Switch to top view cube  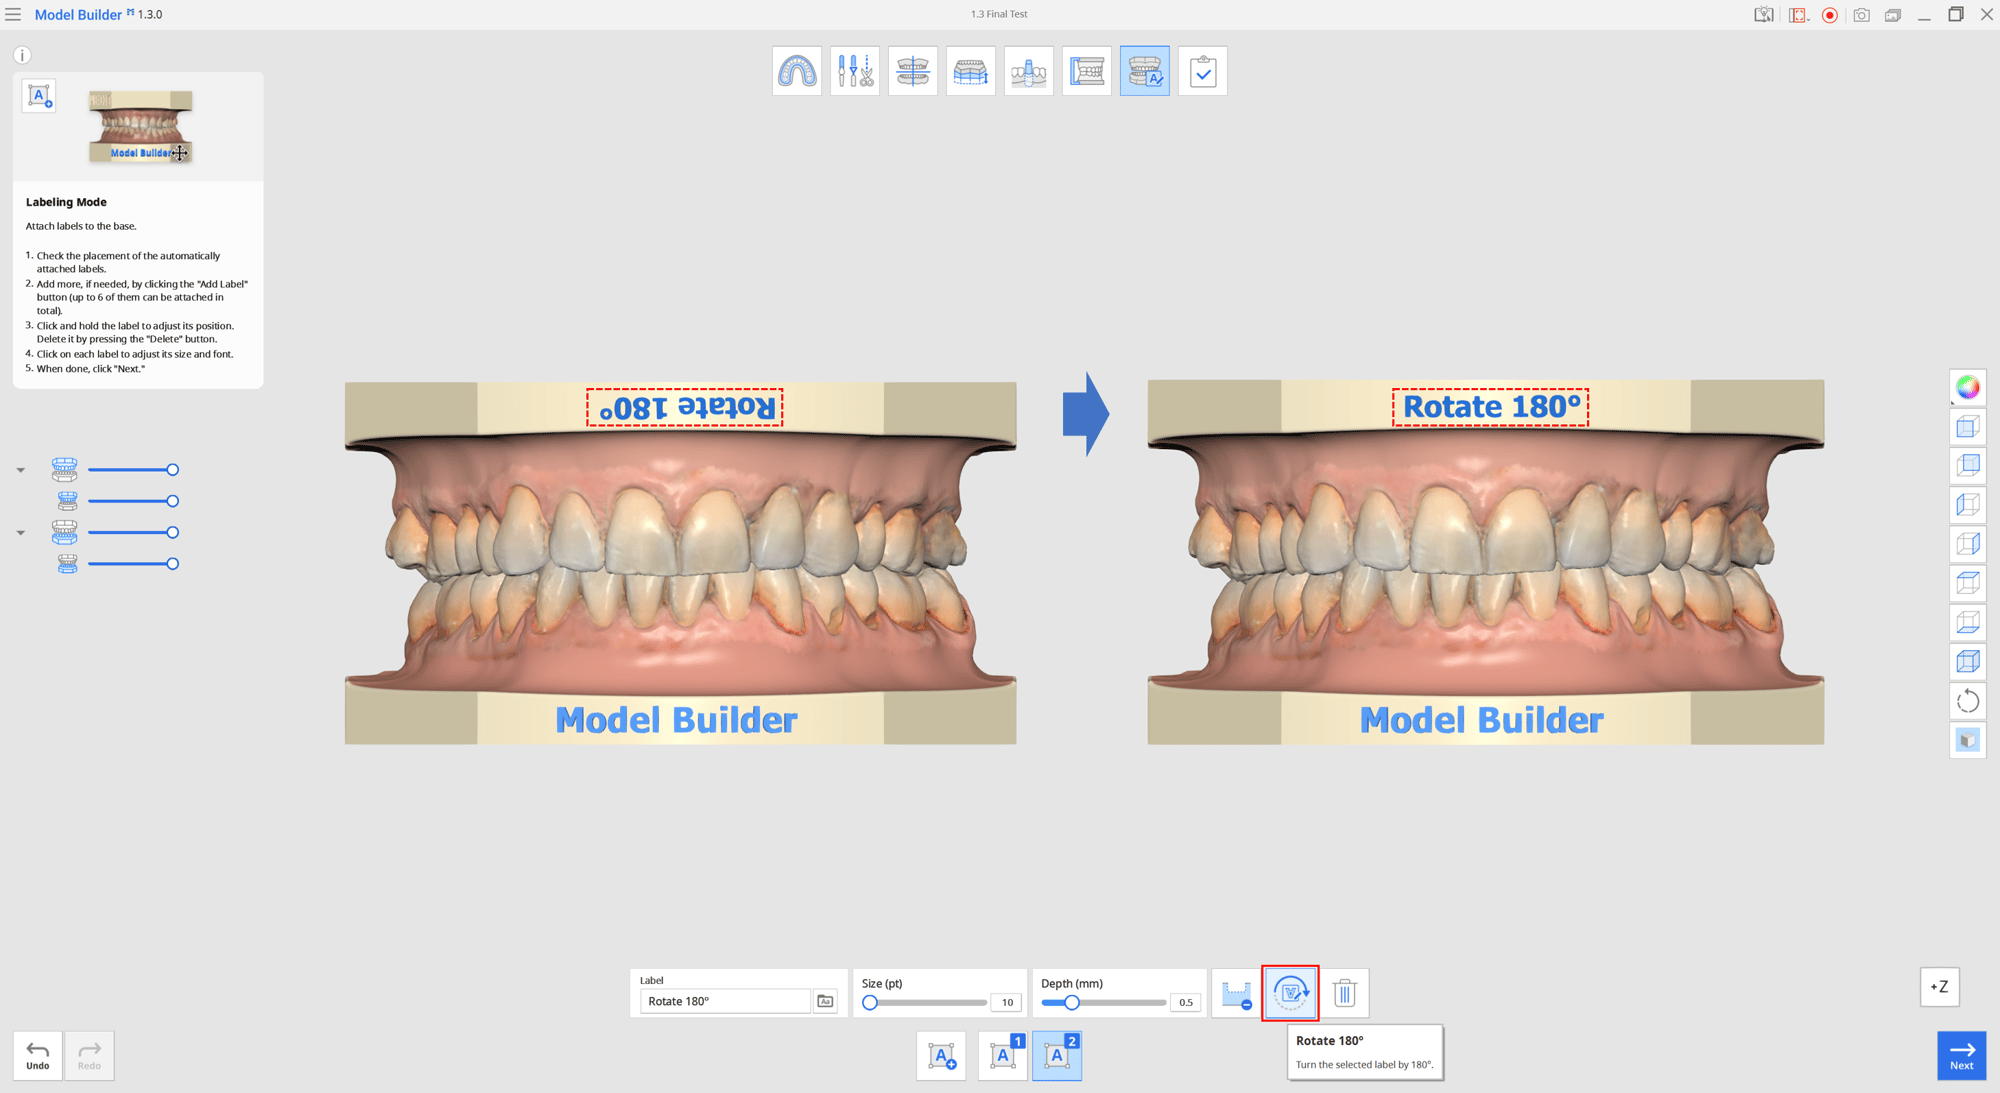click(1967, 583)
